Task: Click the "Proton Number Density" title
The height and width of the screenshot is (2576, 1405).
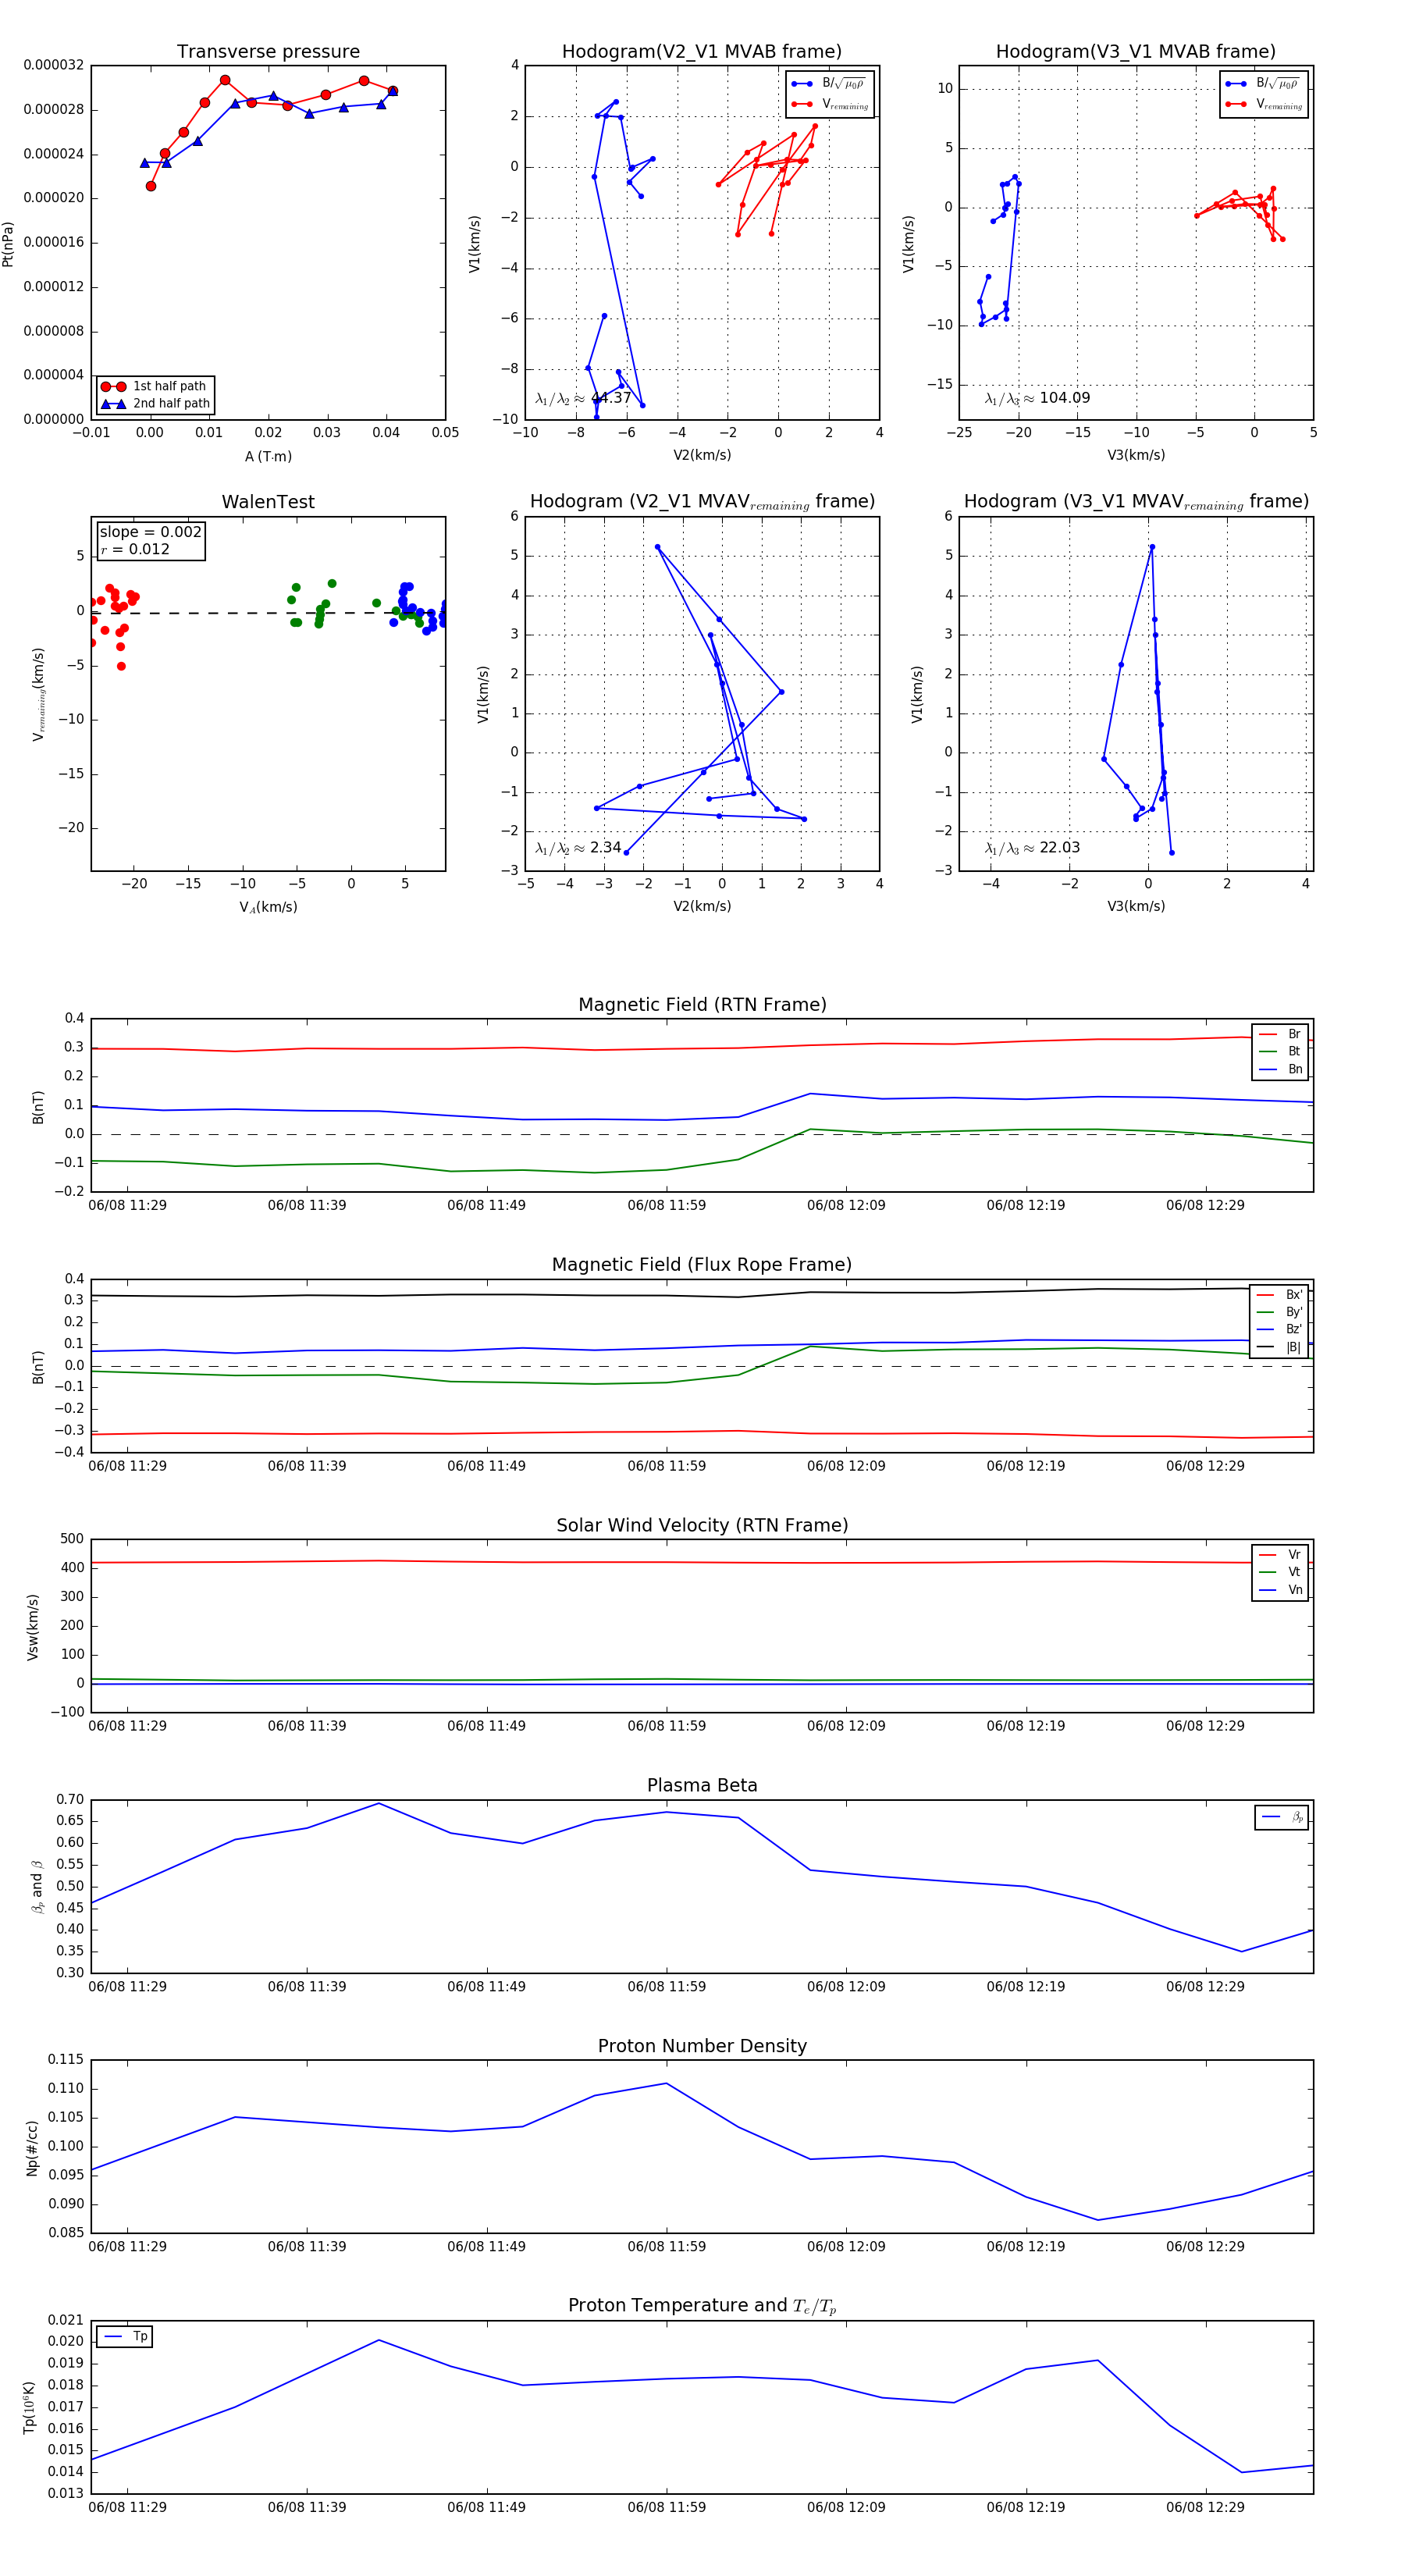Action: (702, 2046)
